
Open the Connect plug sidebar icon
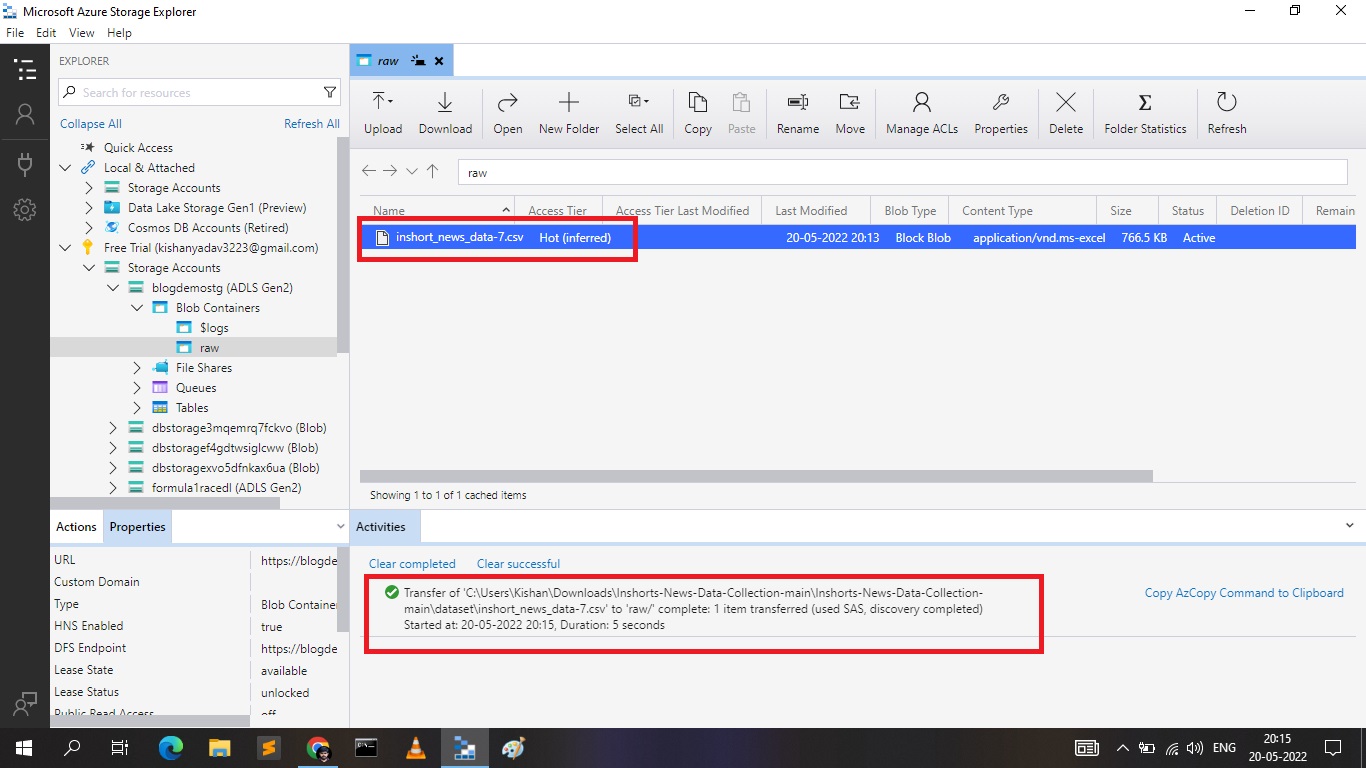(25, 163)
